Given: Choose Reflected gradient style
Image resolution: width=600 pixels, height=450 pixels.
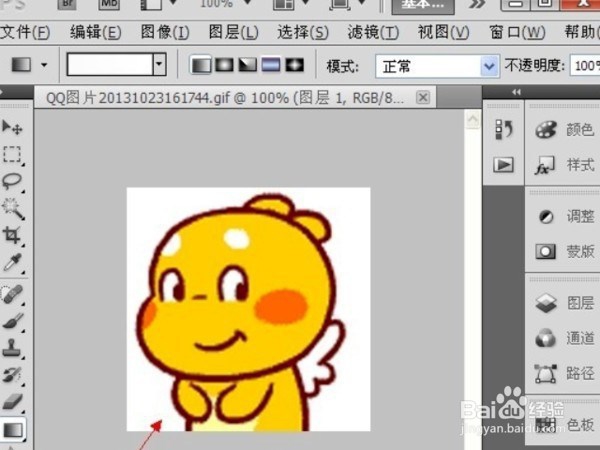Looking at the screenshot, I should [x=271, y=65].
